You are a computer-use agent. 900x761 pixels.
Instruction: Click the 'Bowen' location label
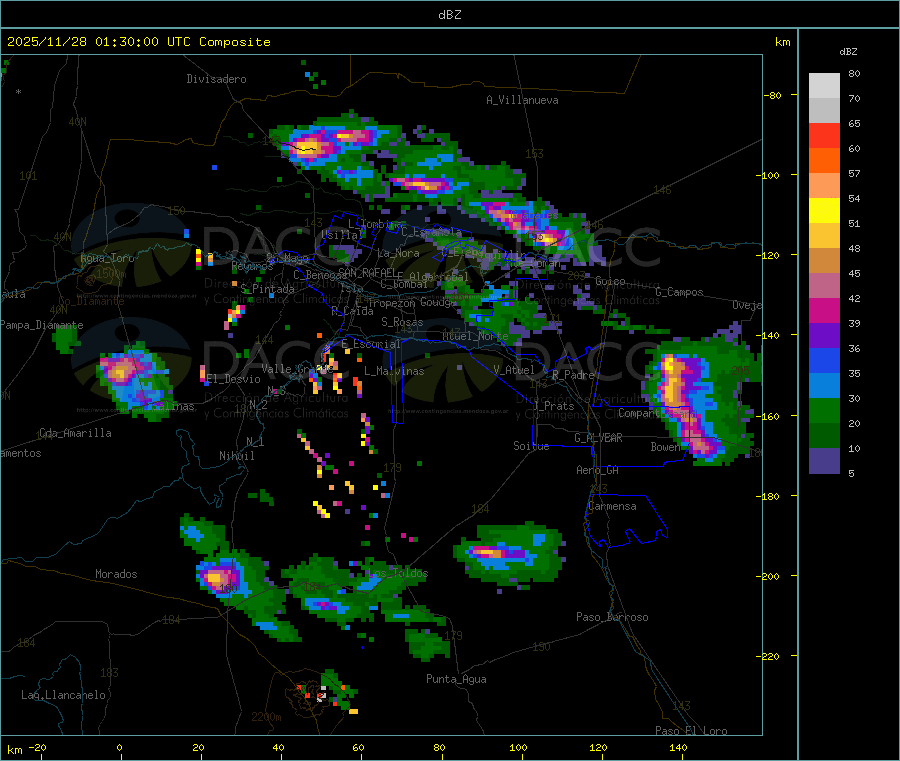(x=665, y=446)
